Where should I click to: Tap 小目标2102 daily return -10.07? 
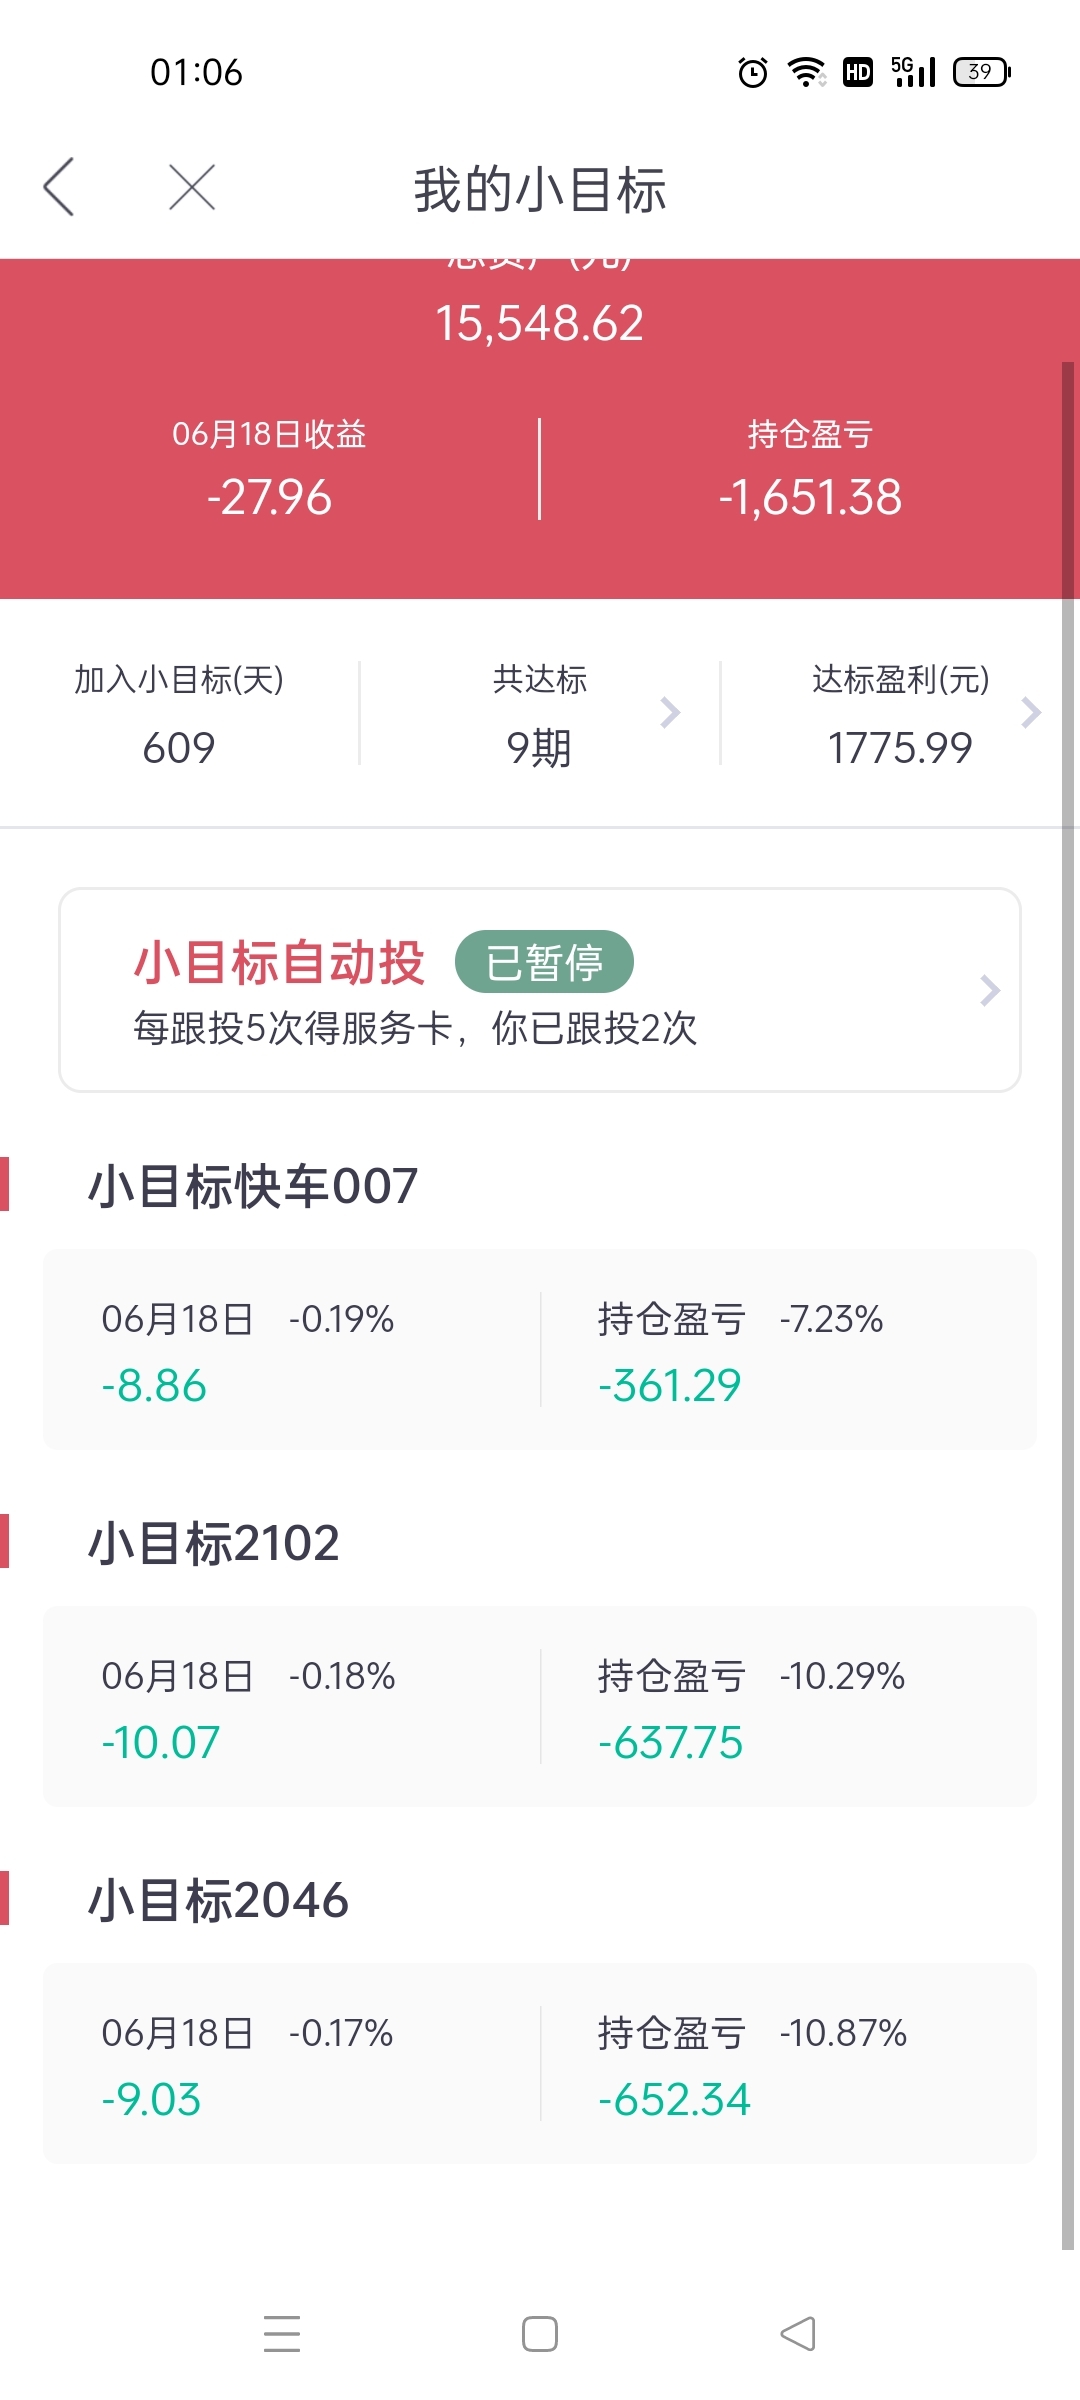(160, 1743)
